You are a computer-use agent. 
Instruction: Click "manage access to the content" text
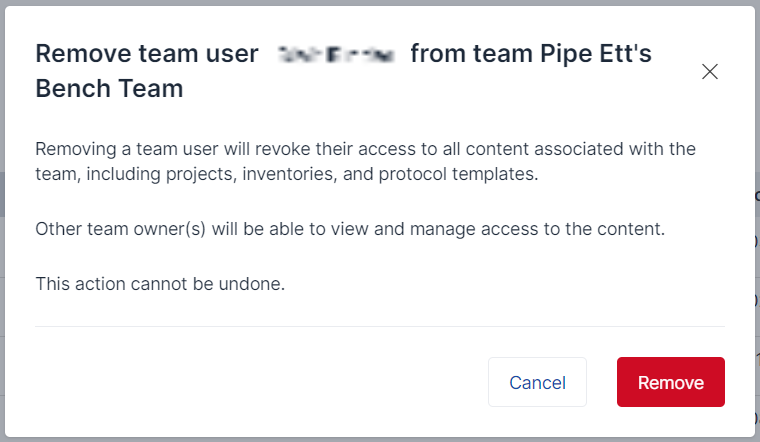[555, 229]
